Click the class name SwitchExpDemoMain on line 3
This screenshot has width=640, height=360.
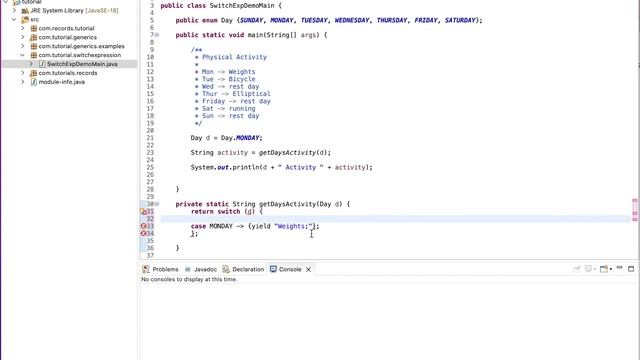tap(242, 6)
